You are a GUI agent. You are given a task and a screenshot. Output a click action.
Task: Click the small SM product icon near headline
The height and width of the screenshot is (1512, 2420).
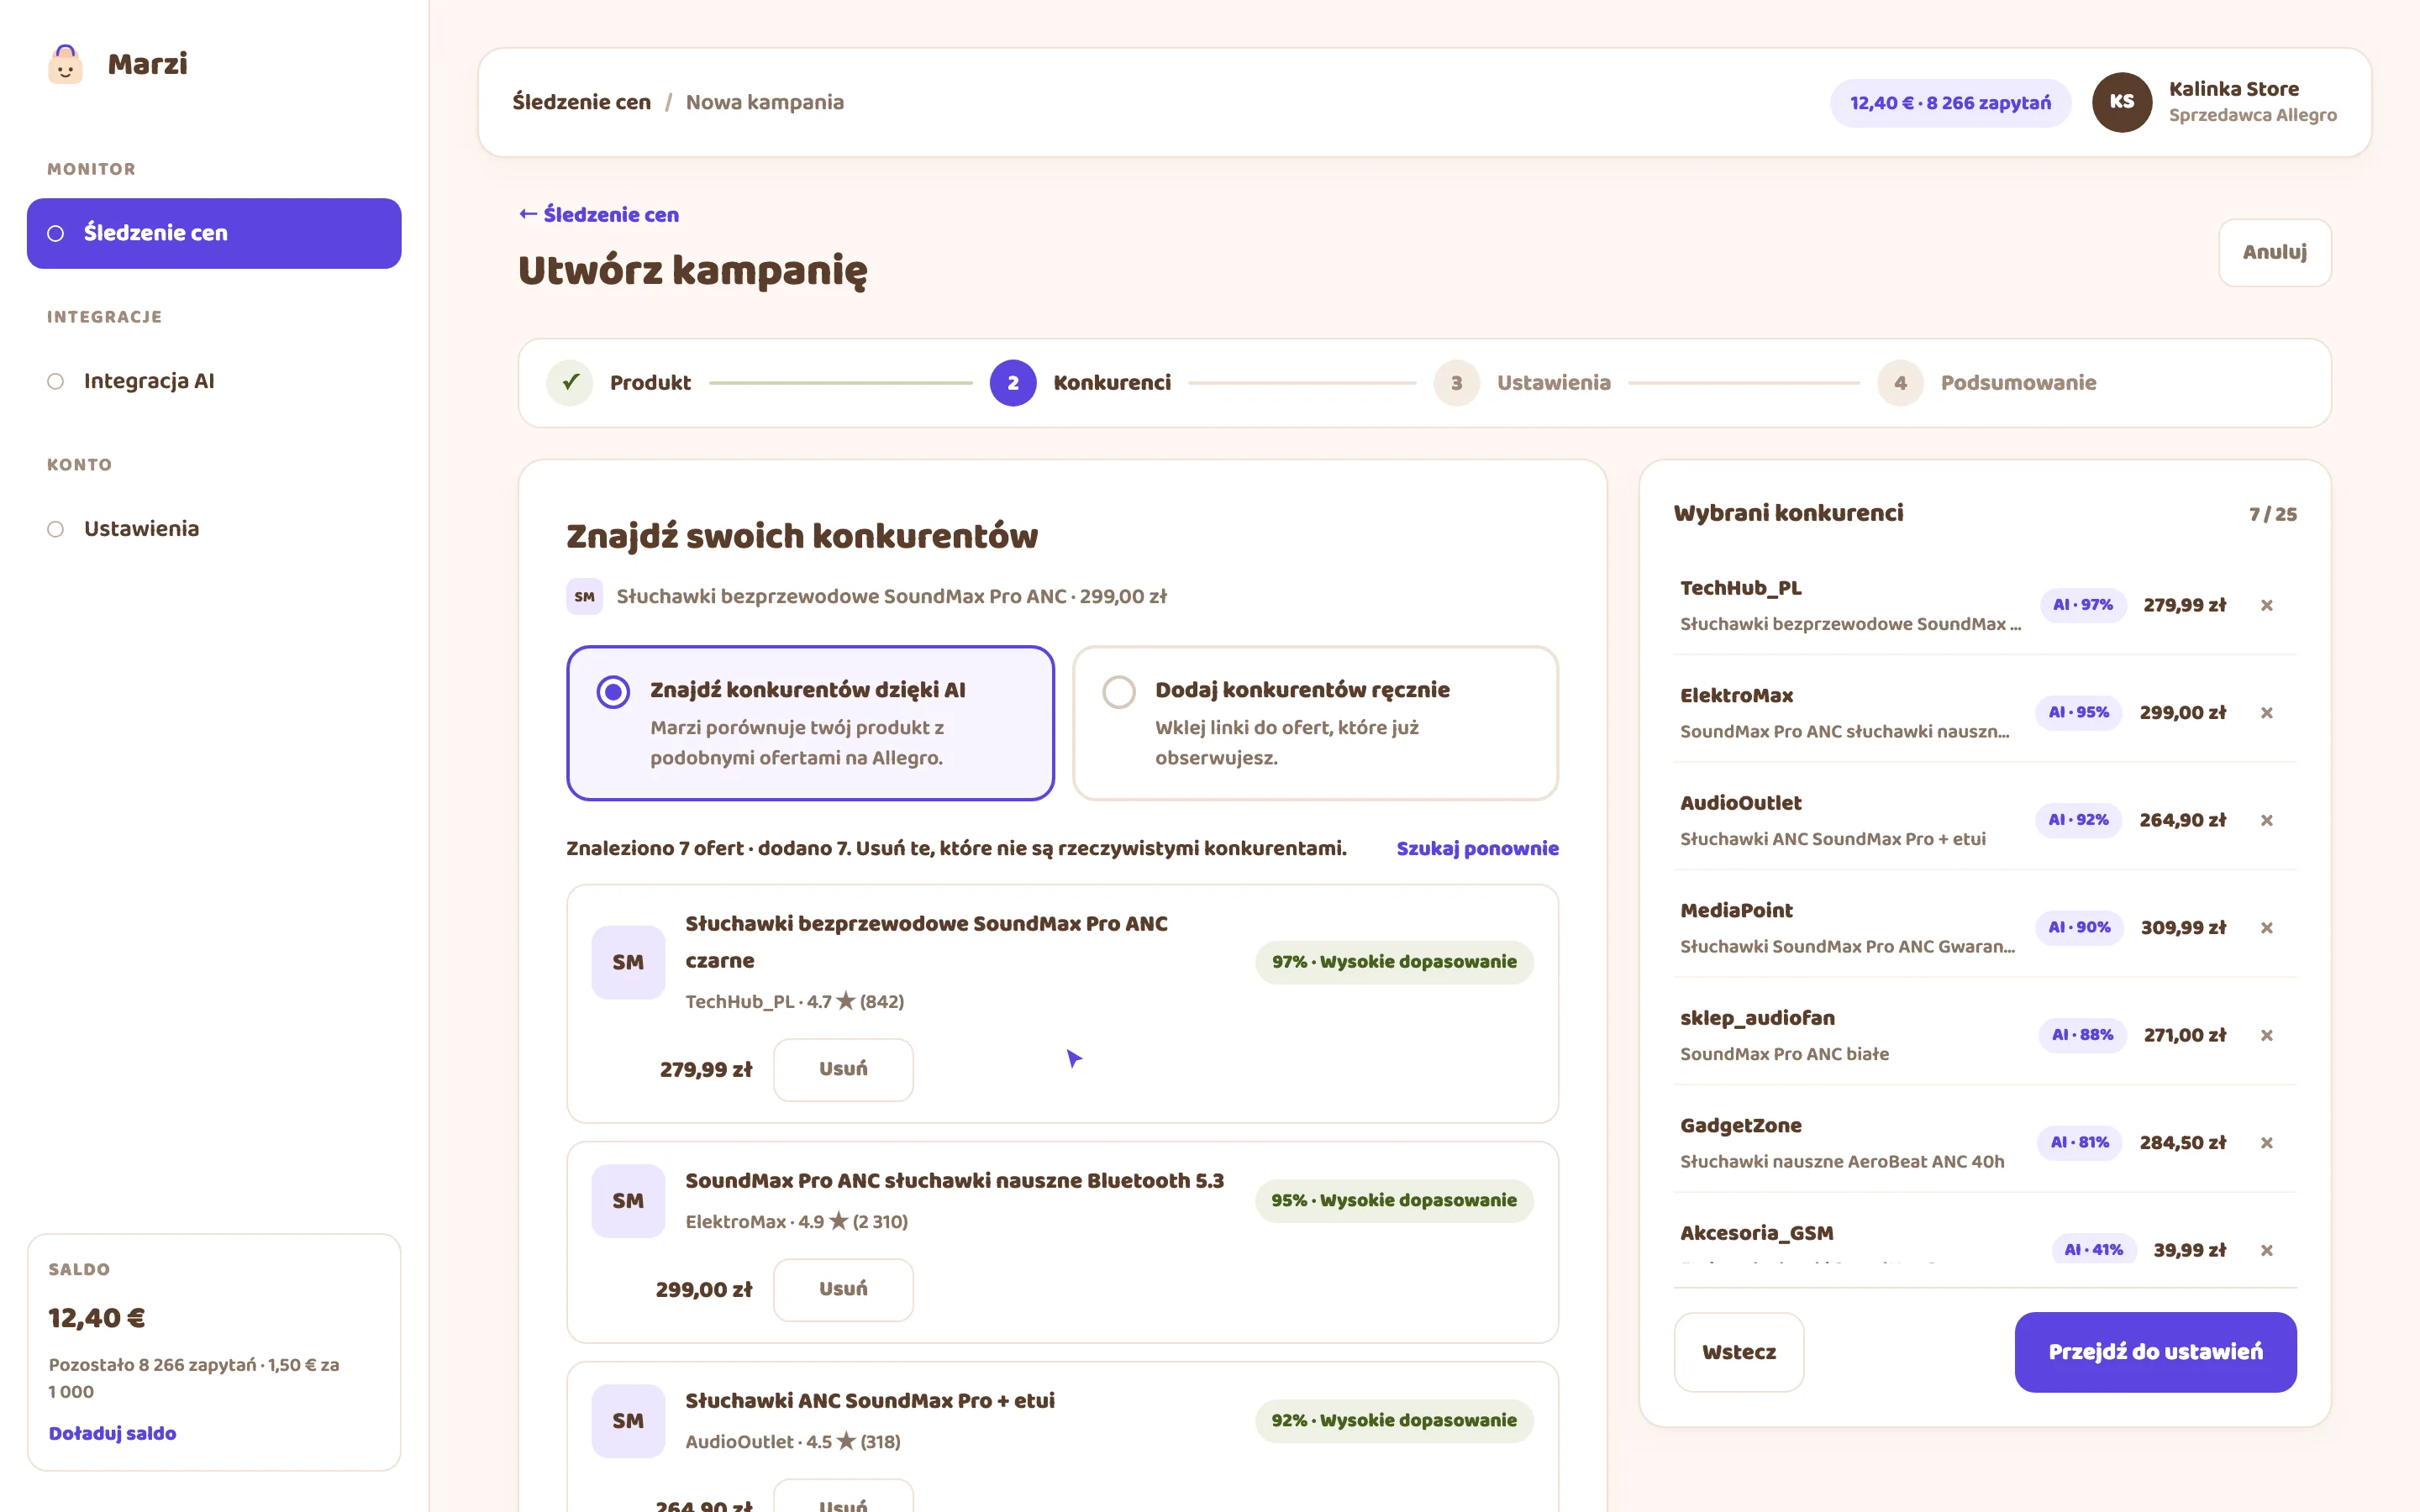tap(584, 597)
